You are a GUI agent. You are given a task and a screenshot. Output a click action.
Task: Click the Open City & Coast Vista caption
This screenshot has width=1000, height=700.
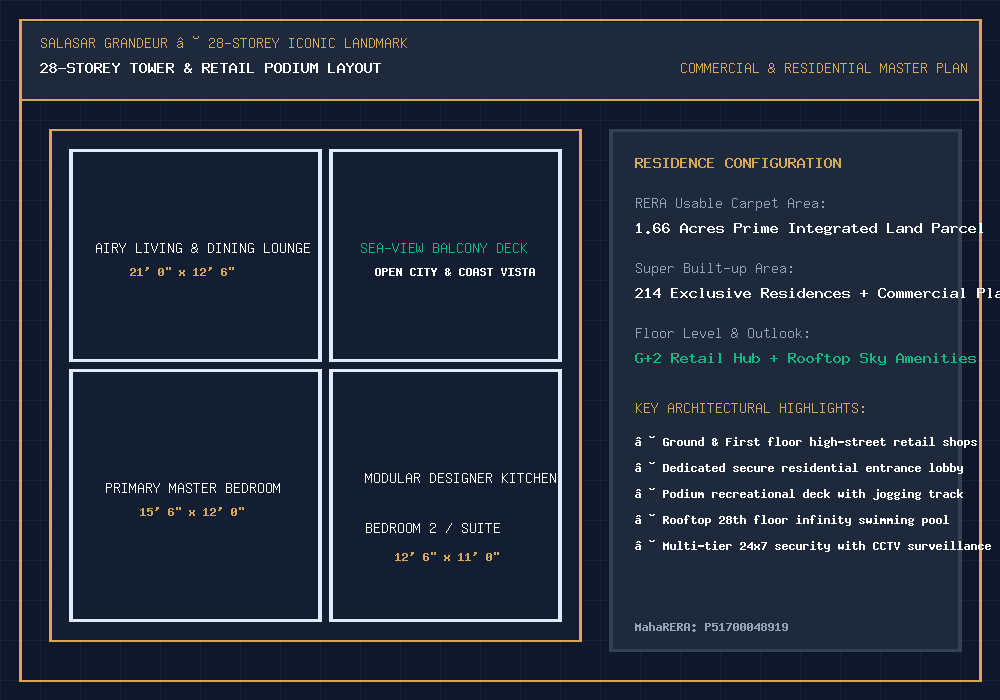tap(455, 272)
